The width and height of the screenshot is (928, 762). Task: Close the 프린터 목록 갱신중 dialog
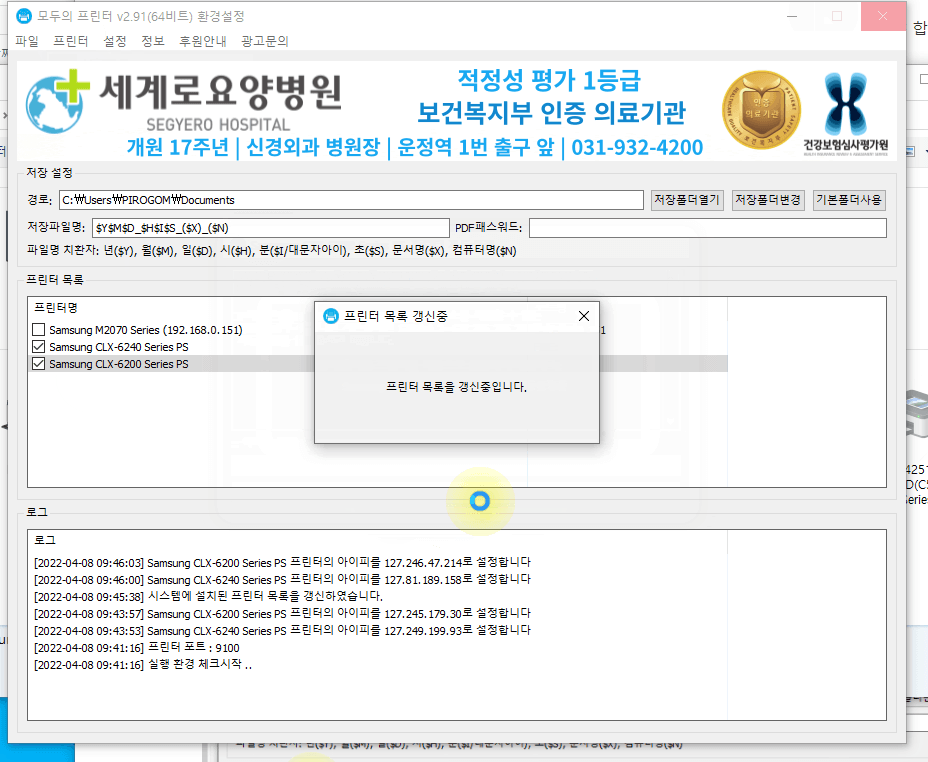point(584,317)
